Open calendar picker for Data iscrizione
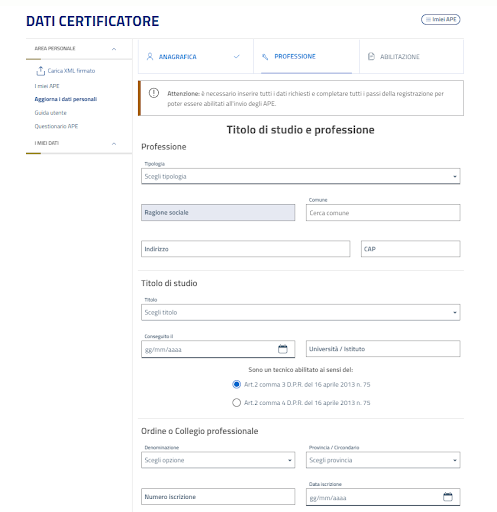 (x=448, y=497)
